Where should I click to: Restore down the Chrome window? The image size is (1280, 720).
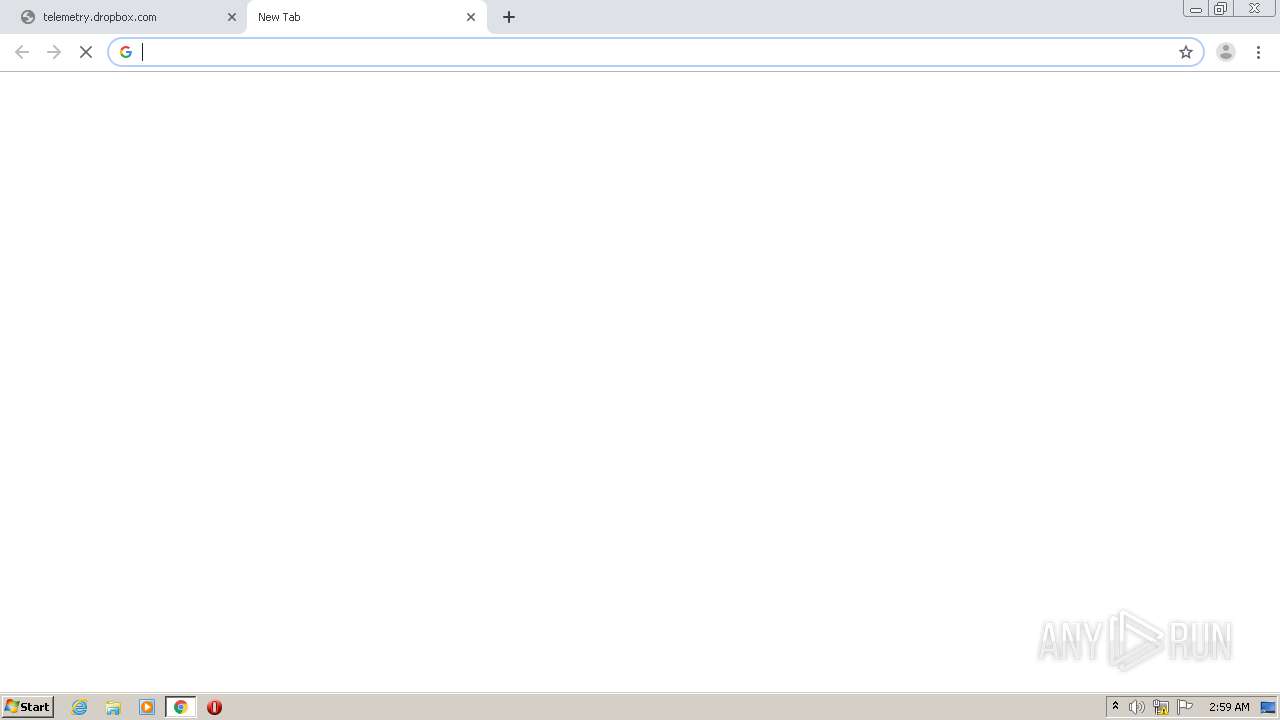pyautogui.click(x=1221, y=9)
